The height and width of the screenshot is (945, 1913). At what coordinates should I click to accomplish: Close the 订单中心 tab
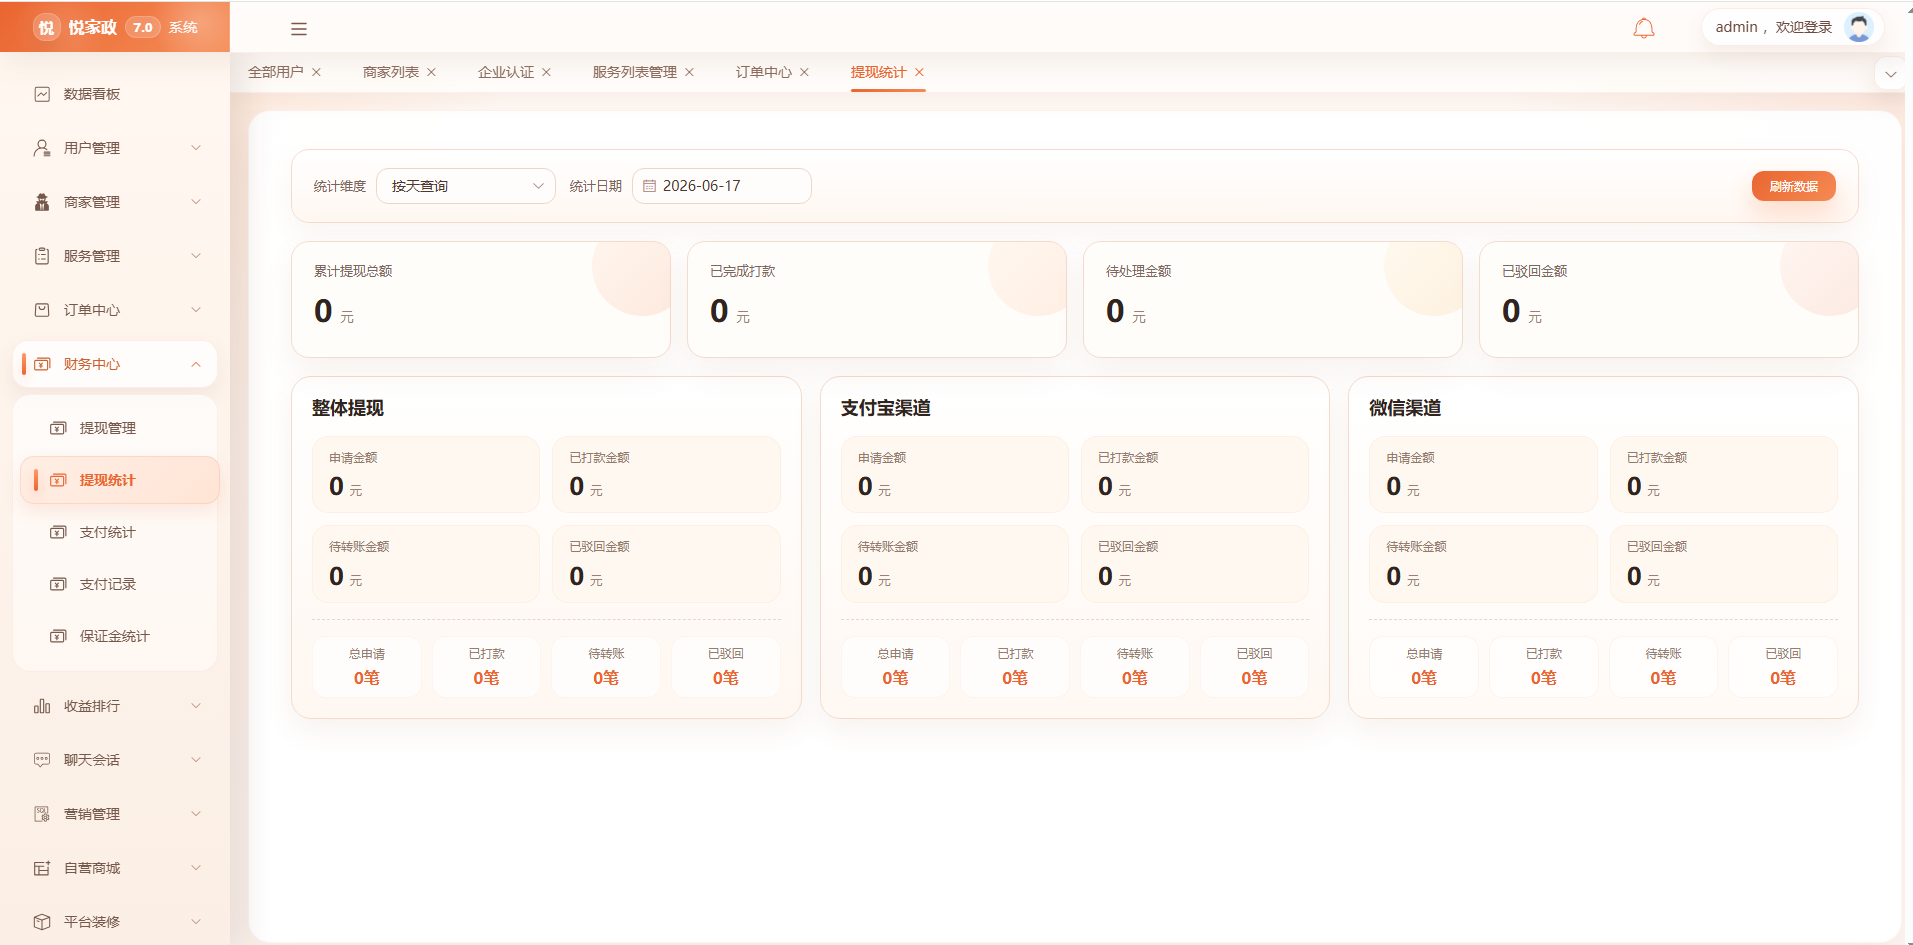click(x=804, y=72)
